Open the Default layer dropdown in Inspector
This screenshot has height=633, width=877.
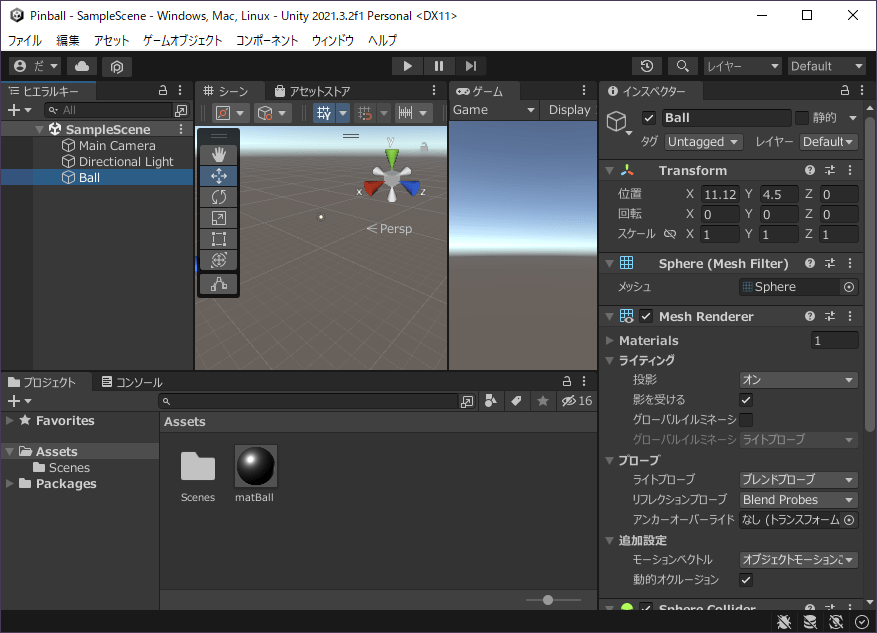pos(828,142)
